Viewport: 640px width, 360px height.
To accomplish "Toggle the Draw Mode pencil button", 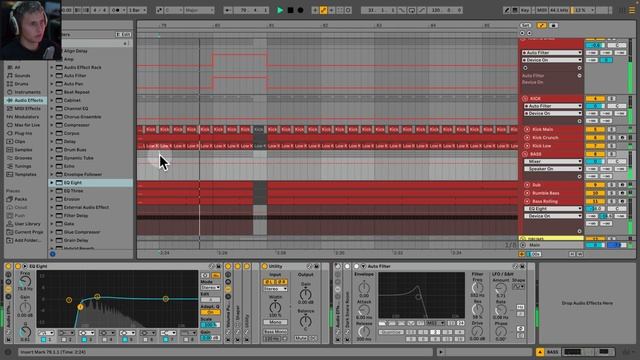I will [x=507, y=10].
